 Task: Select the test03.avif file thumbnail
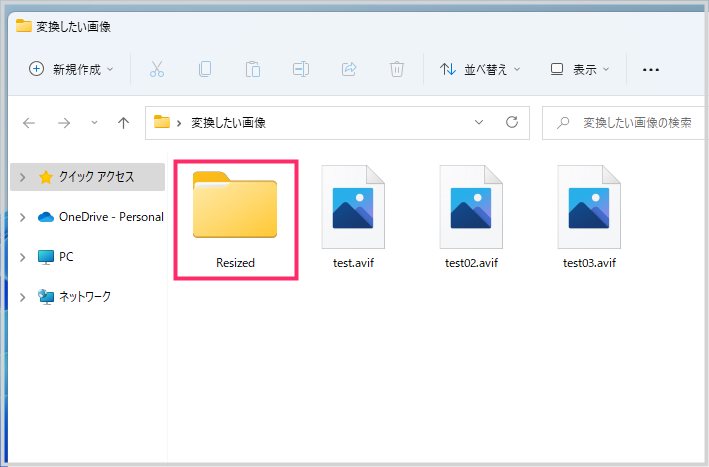point(589,207)
